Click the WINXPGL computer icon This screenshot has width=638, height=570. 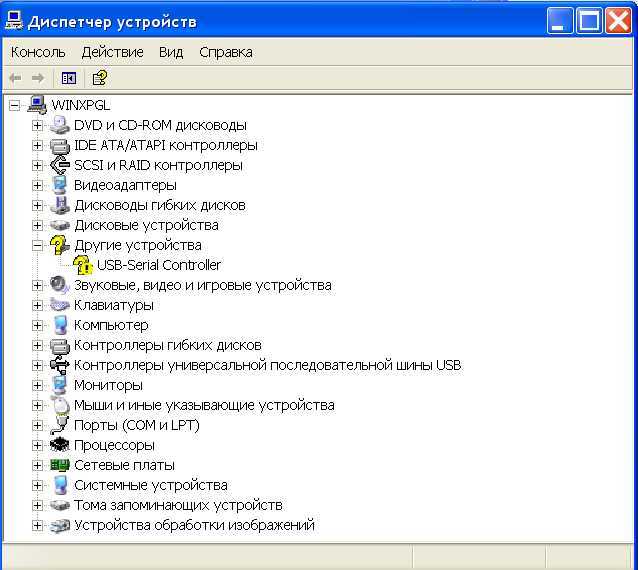37,105
